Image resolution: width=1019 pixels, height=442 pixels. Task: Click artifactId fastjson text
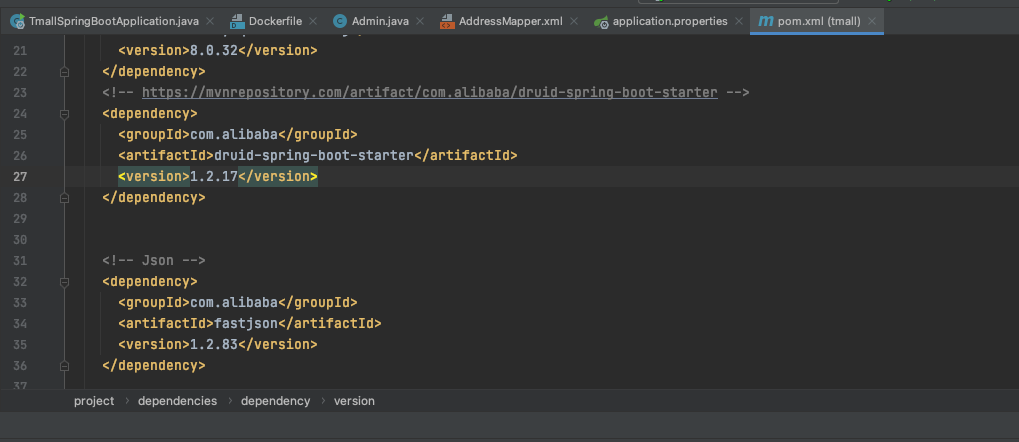[x=246, y=323]
